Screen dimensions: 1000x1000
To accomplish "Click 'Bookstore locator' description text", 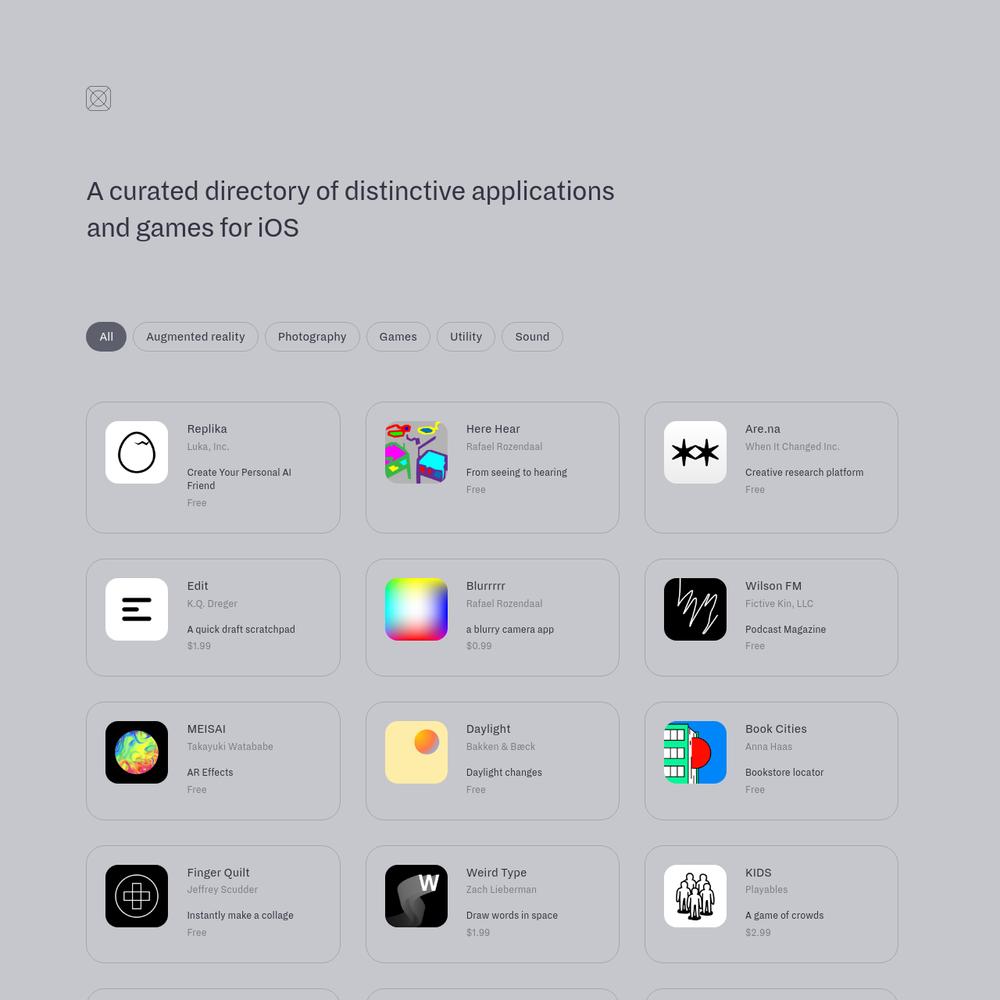I will 784,772.
